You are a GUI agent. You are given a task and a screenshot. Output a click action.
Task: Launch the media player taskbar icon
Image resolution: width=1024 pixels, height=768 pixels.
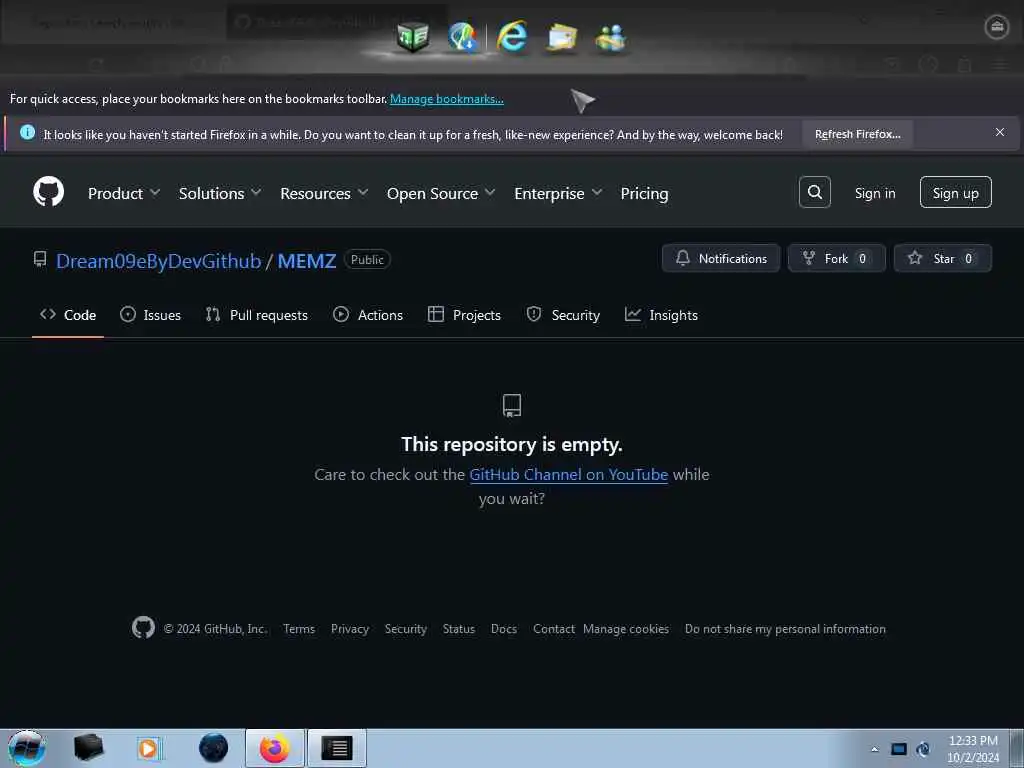point(150,748)
